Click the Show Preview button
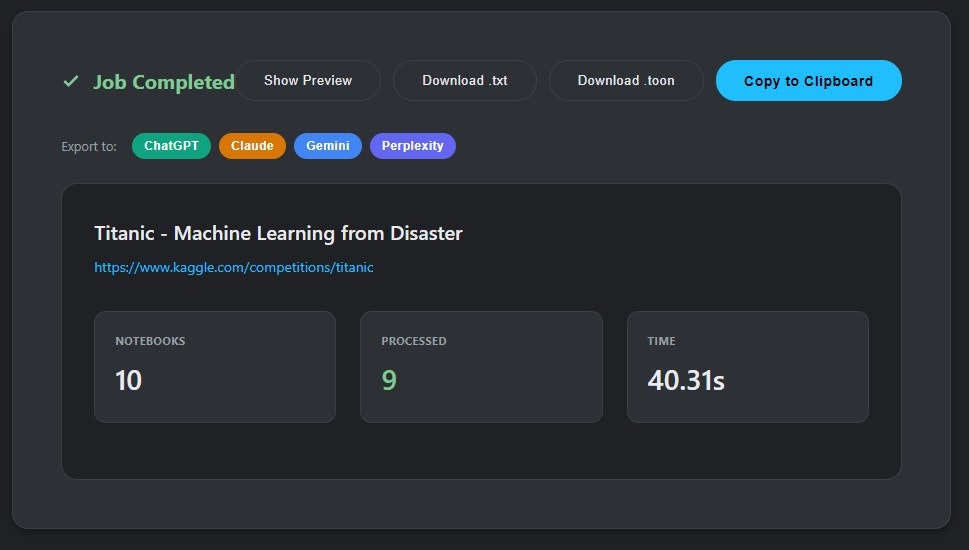 308,80
